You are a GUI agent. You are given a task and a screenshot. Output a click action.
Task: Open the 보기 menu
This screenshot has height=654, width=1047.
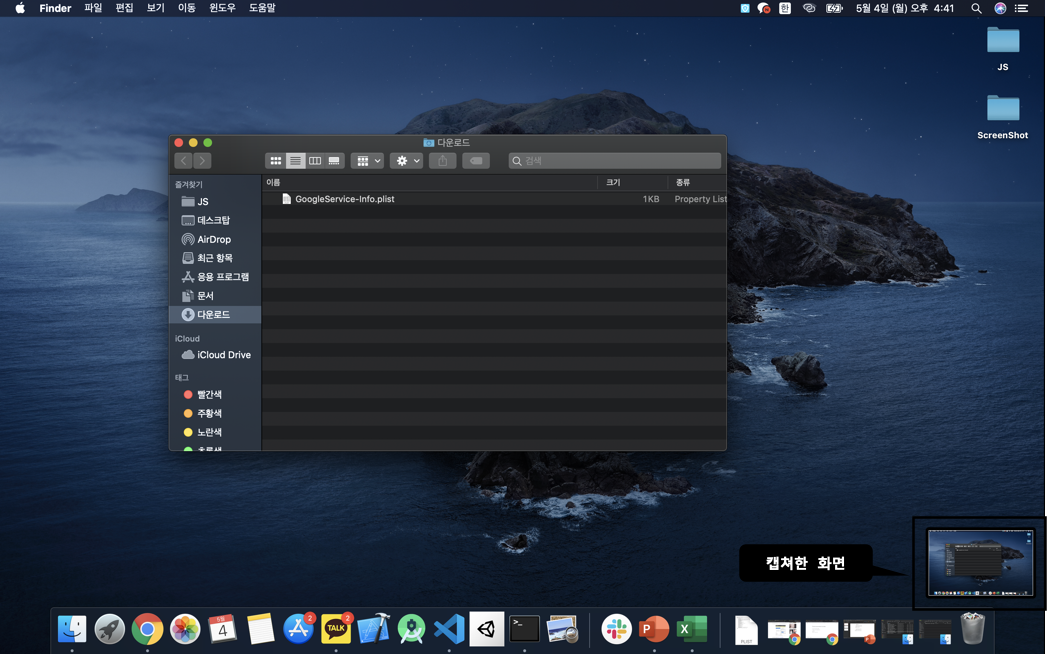[156, 8]
